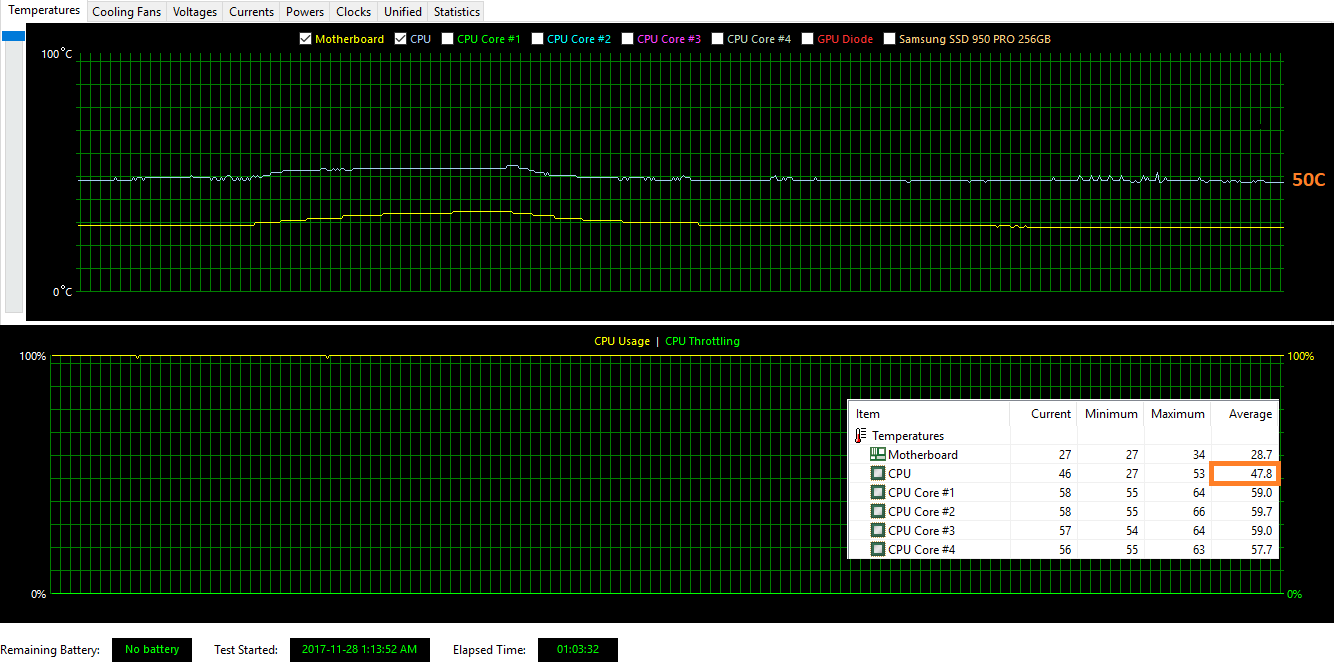Open the Voltages tab
This screenshot has height=664, width=1334.
pyautogui.click(x=194, y=12)
